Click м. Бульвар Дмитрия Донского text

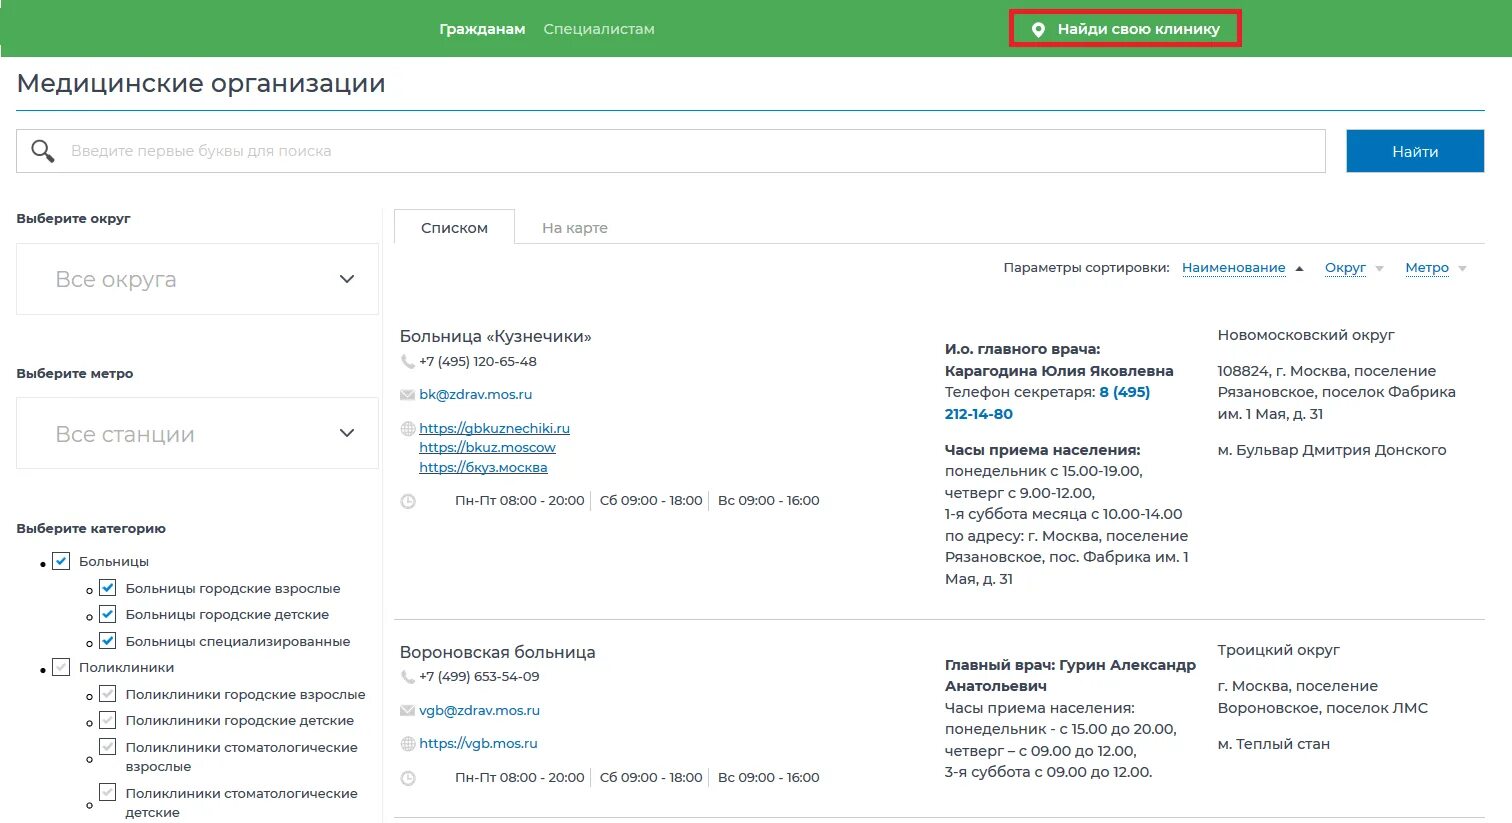pyautogui.click(x=1332, y=450)
